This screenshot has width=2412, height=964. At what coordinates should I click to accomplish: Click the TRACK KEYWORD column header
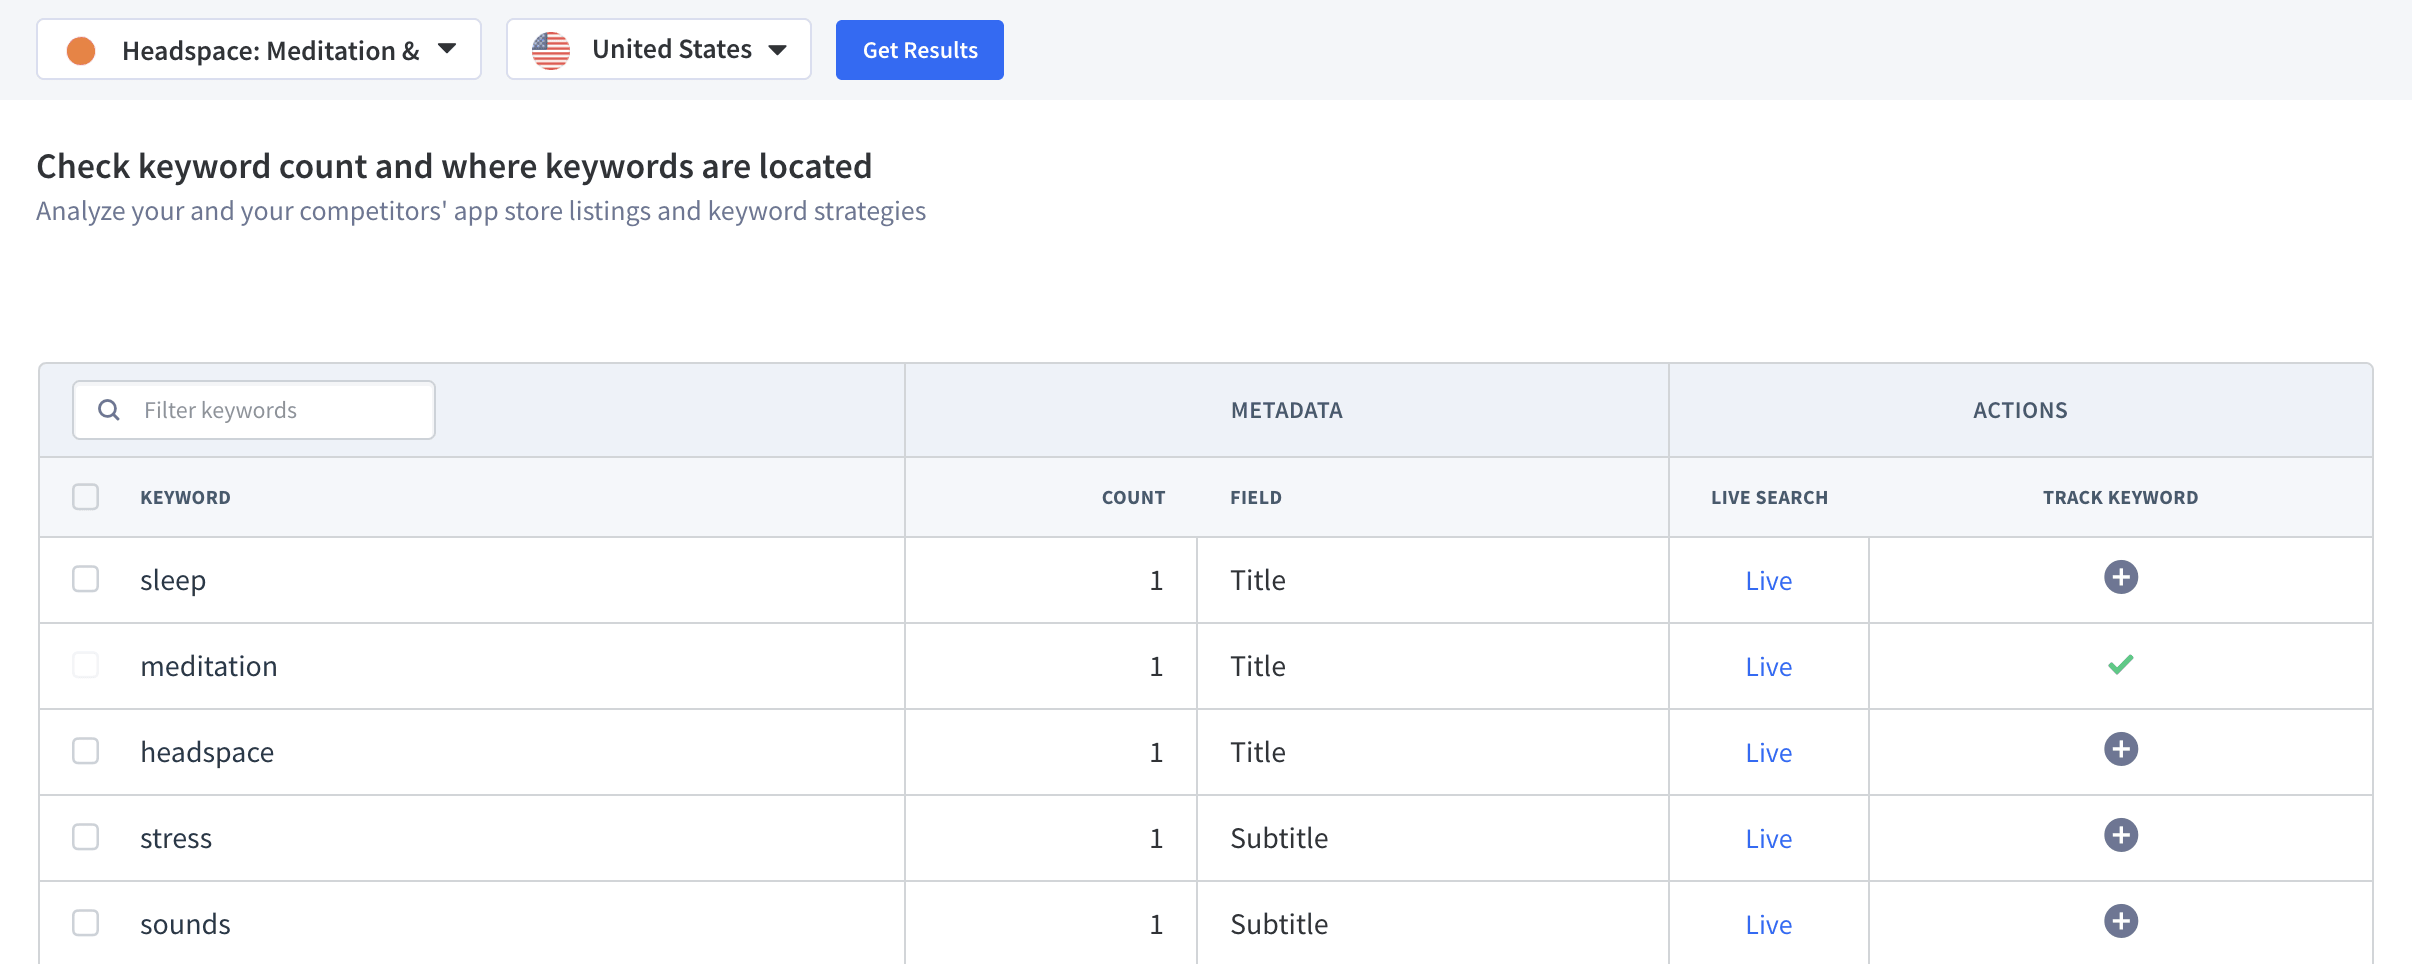2120,498
